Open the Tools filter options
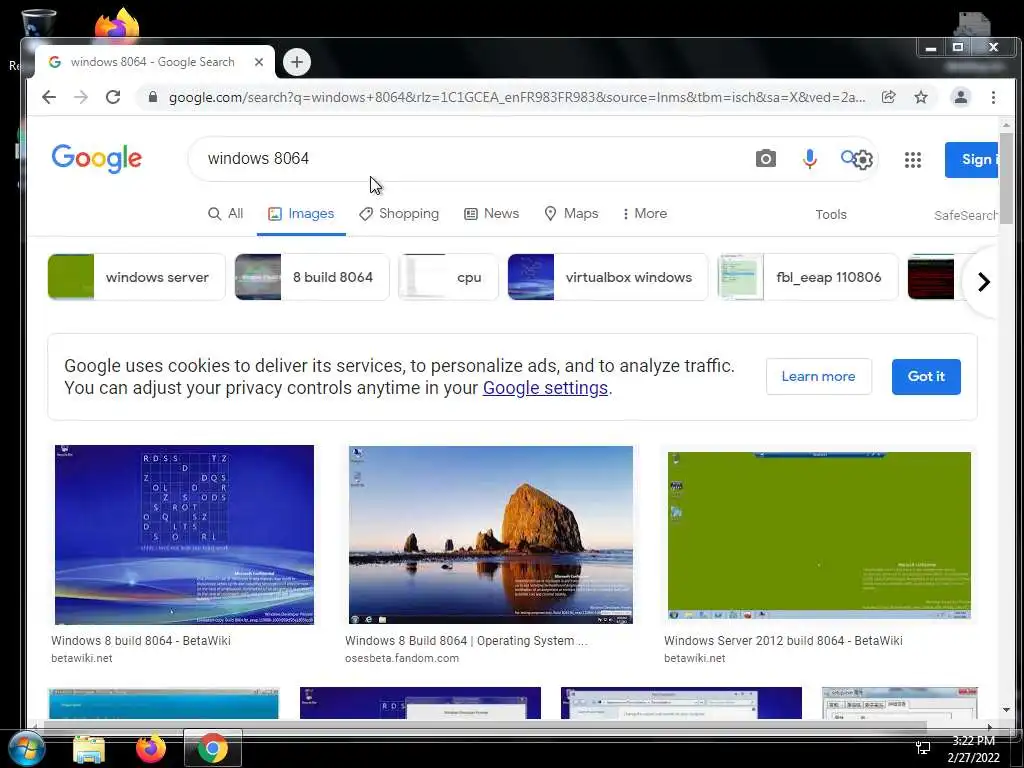Screen dimensions: 1024x768 tap(831, 214)
